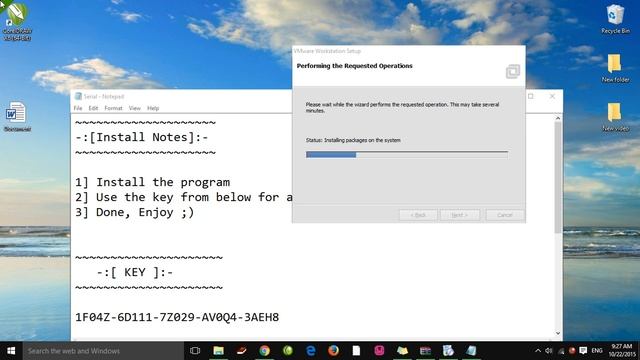Open the File menu in Notepad
The width and height of the screenshot is (640, 360).
click(78, 108)
